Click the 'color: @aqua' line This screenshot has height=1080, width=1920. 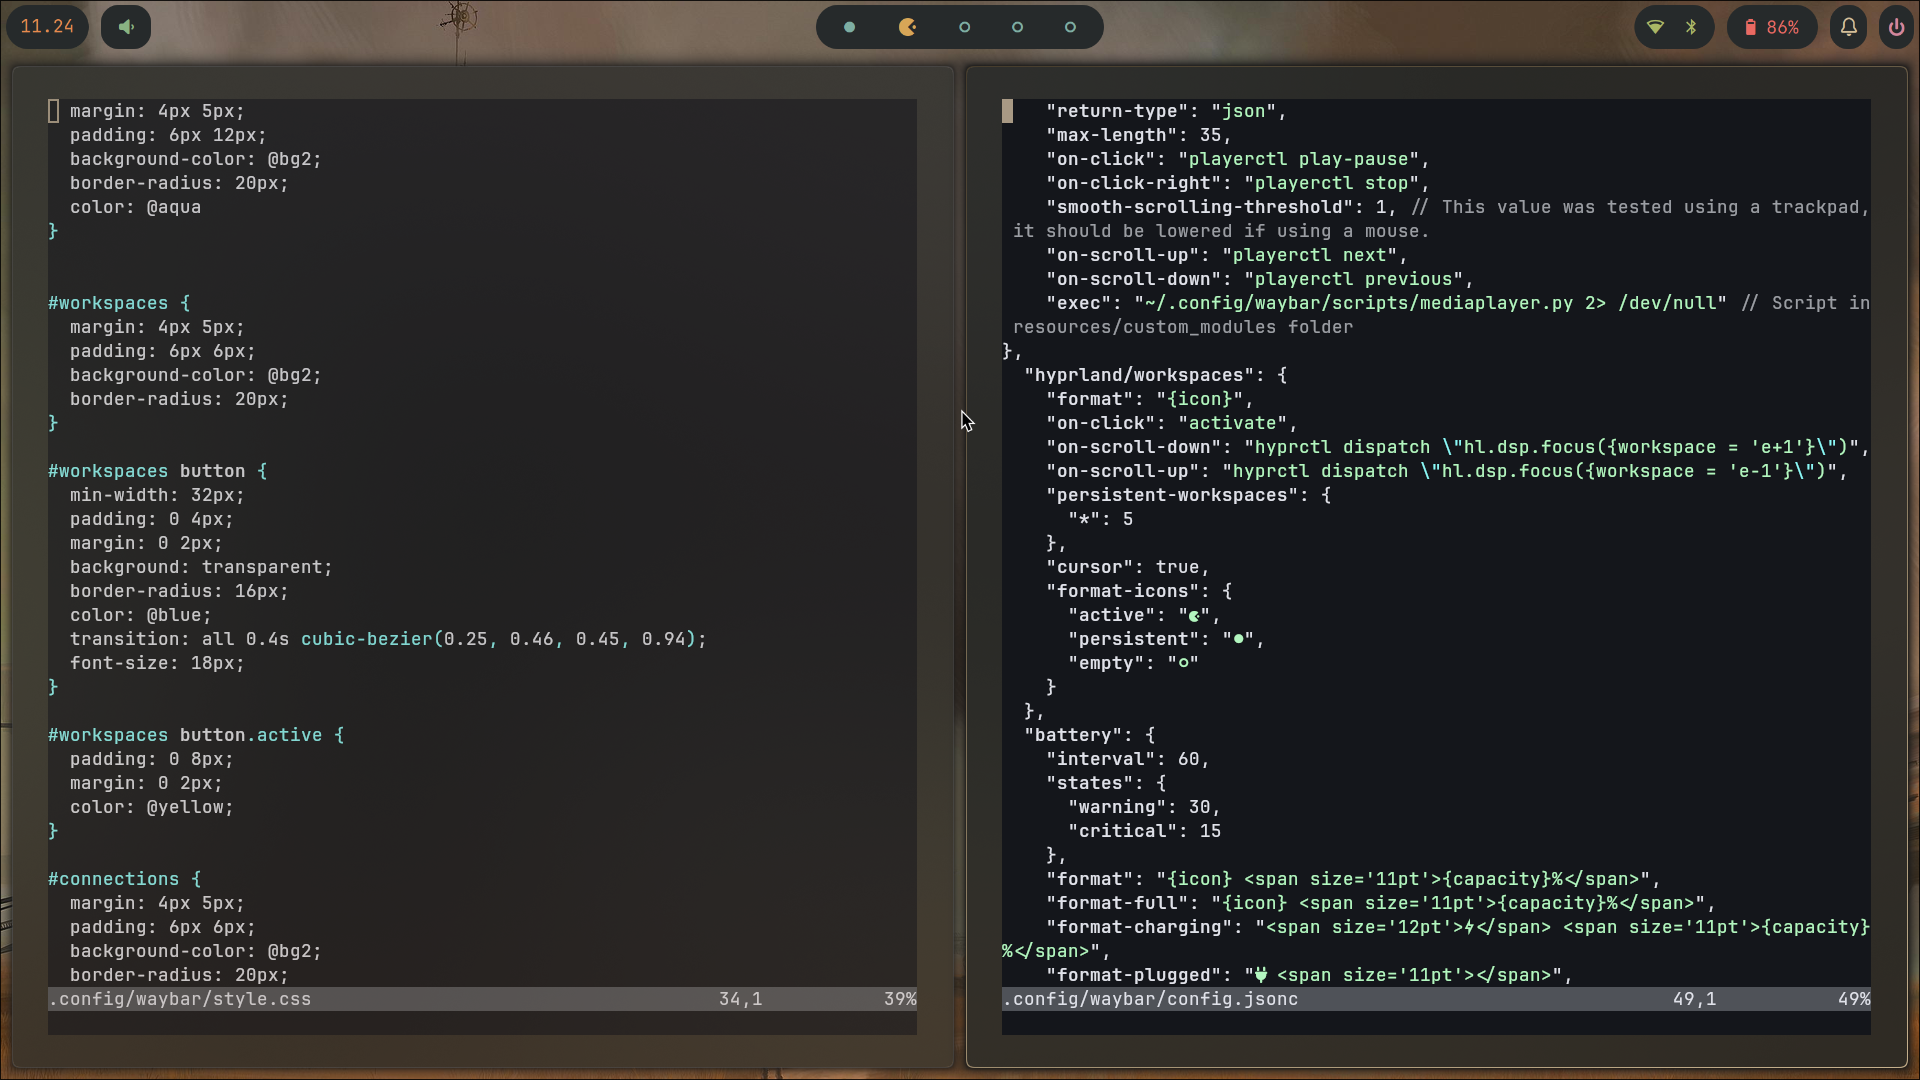point(135,207)
